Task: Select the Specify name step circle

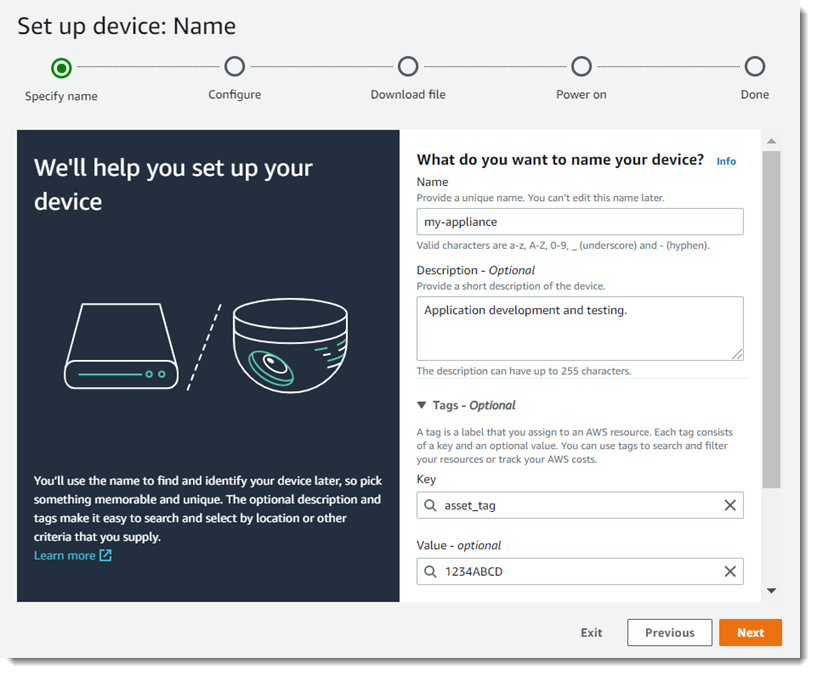Action: (x=61, y=68)
